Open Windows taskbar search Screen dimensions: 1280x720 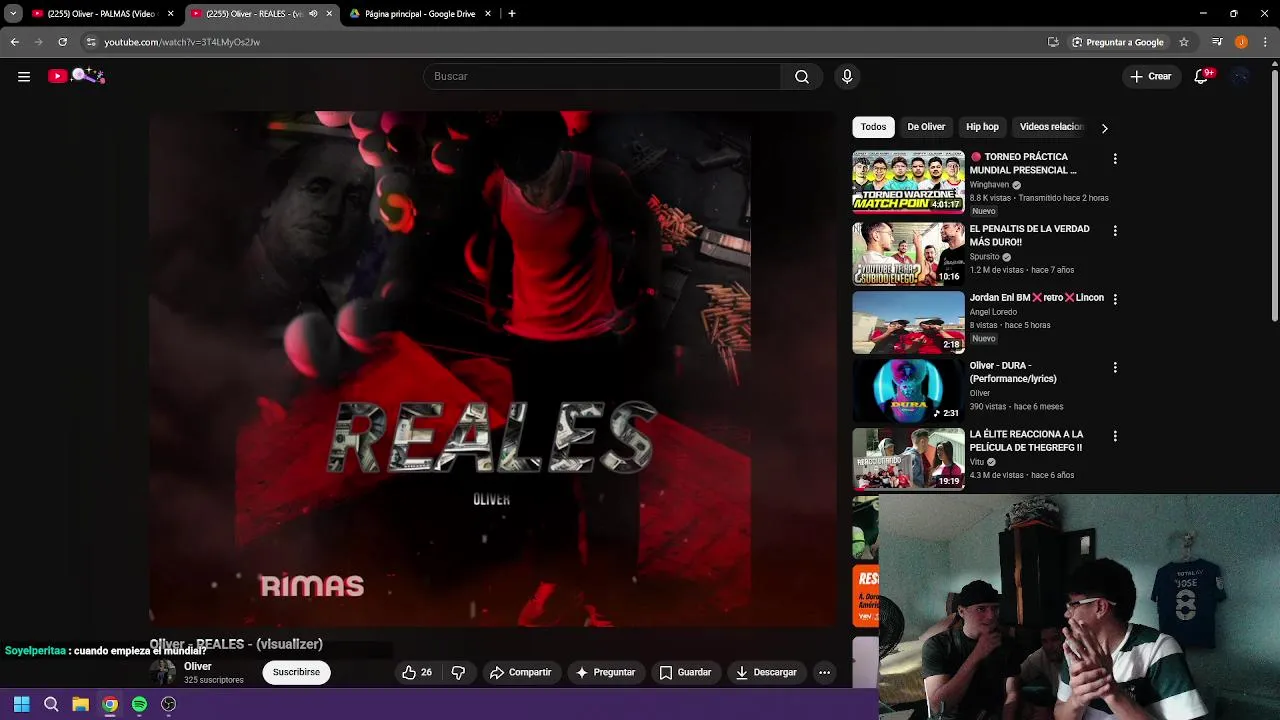click(x=51, y=704)
